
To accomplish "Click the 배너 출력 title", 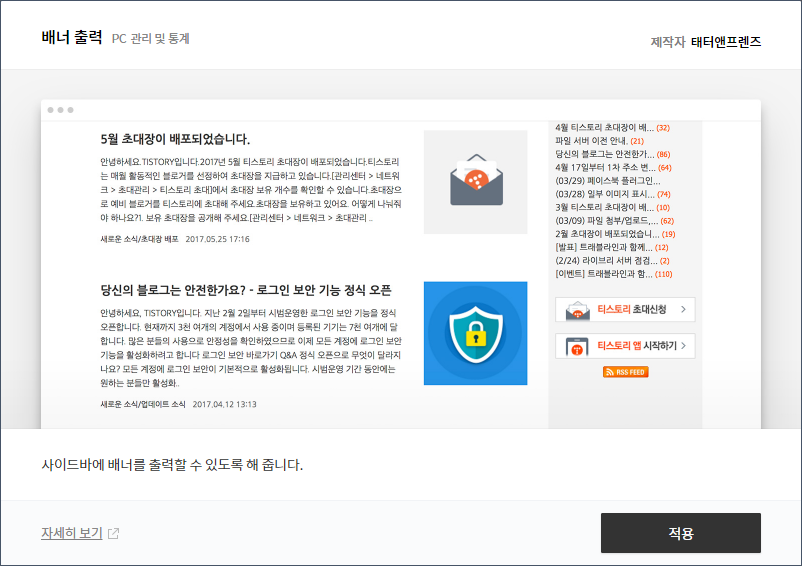I will pos(72,37).
